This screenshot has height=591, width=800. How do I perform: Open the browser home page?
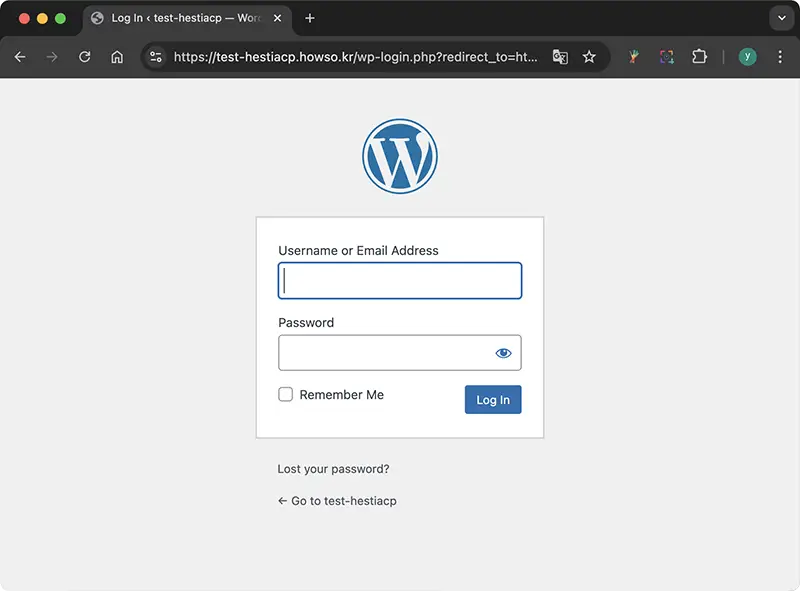click(x=117, y=57)
